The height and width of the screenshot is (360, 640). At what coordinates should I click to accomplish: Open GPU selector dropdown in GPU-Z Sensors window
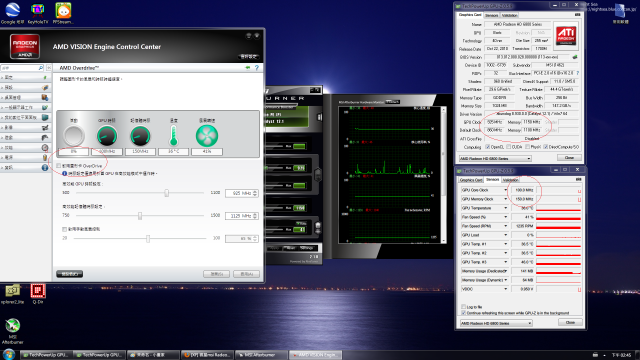pos(496,323)
